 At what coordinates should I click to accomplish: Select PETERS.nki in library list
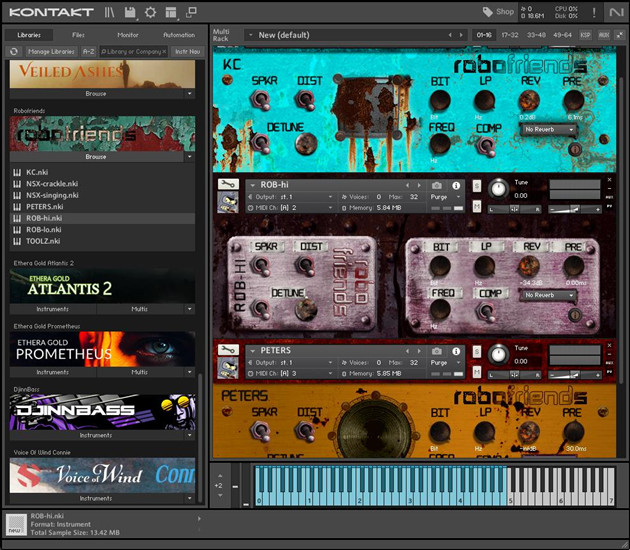pos(46,207)
